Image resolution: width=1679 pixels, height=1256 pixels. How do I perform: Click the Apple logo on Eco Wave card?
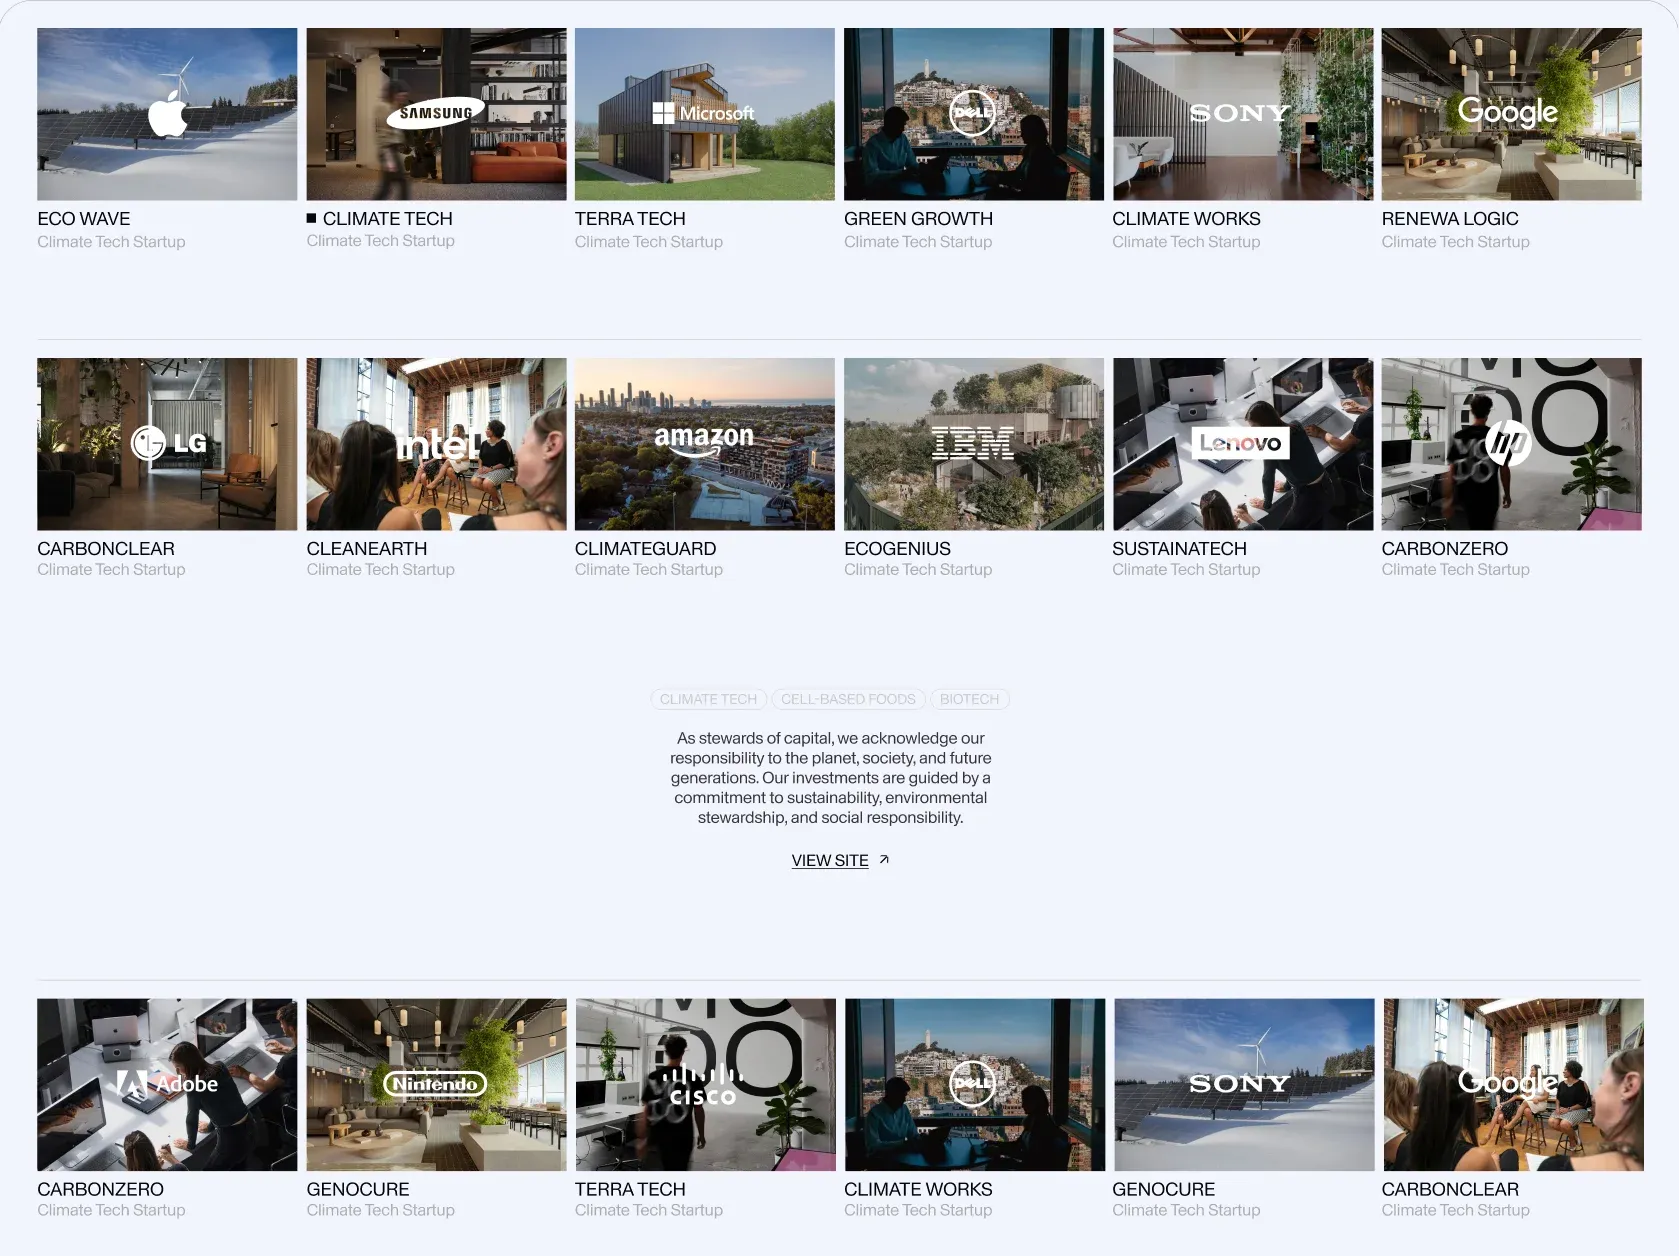tap(168, 114)
